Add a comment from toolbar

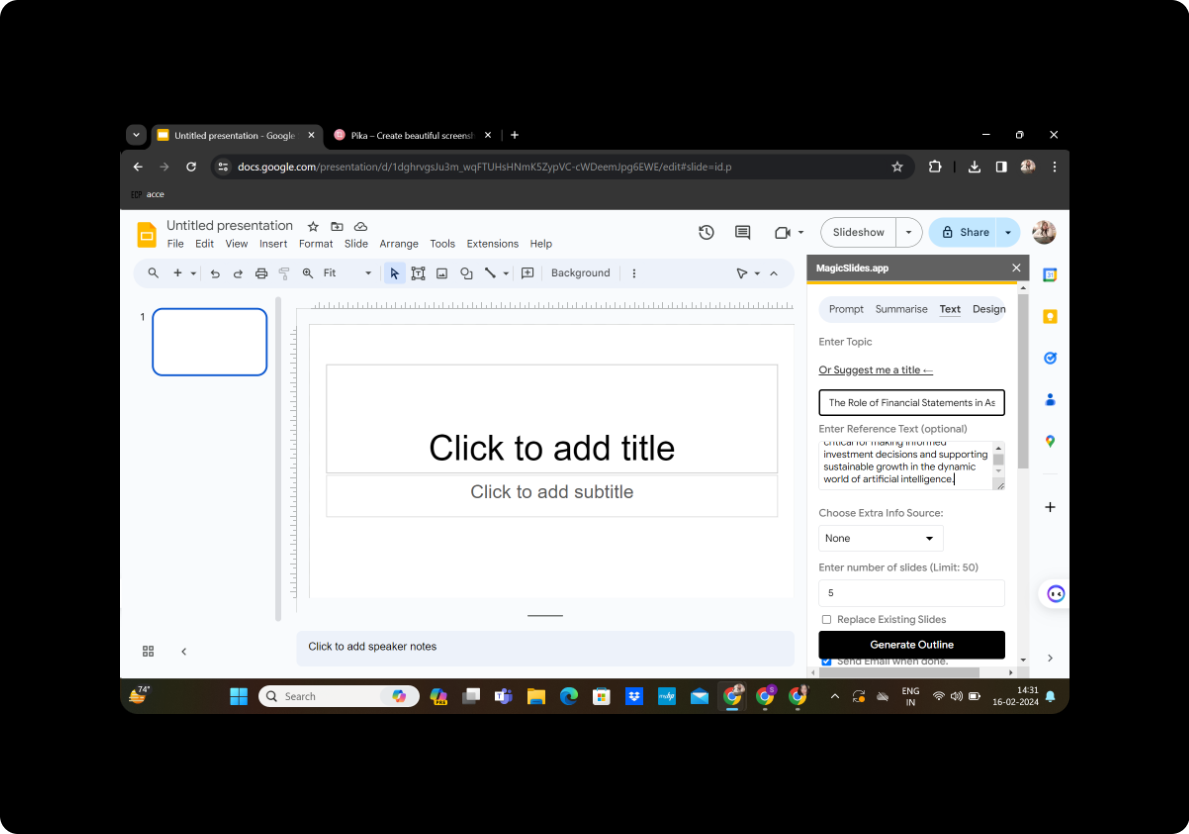click(x=528, y=273)
